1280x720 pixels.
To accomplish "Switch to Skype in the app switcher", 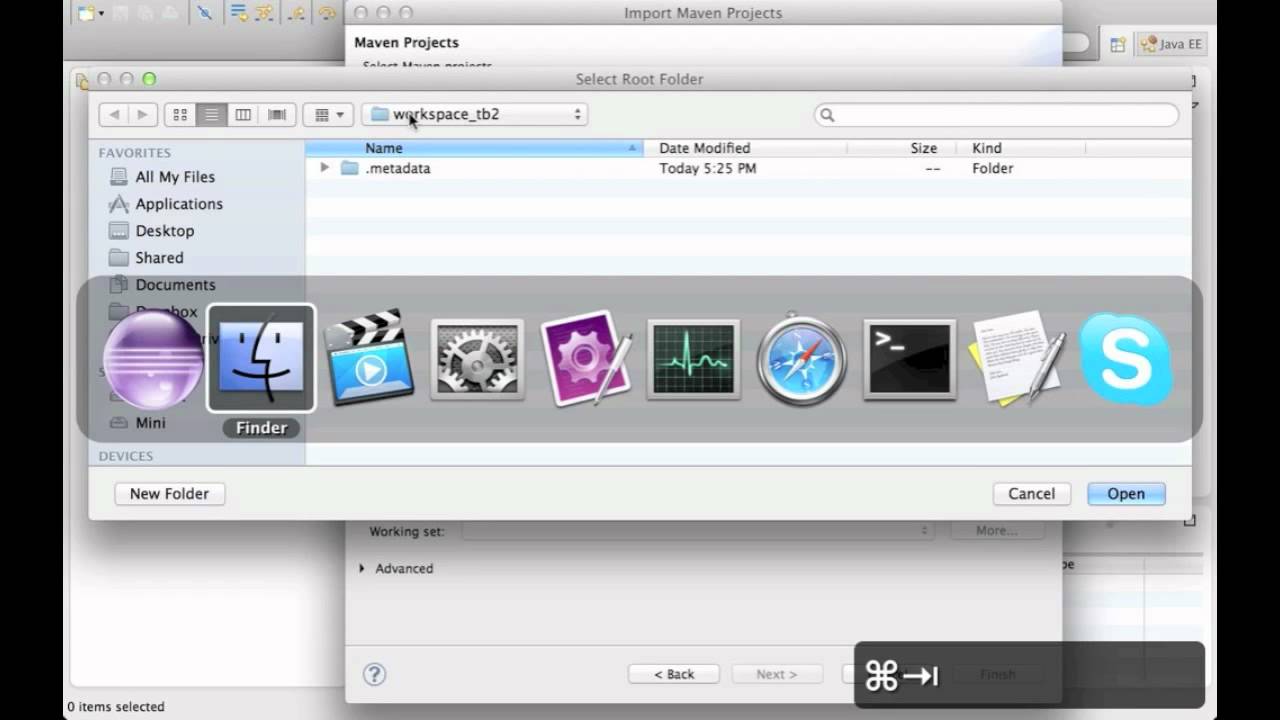I will pyautogui.click(x=1126, y=360).
